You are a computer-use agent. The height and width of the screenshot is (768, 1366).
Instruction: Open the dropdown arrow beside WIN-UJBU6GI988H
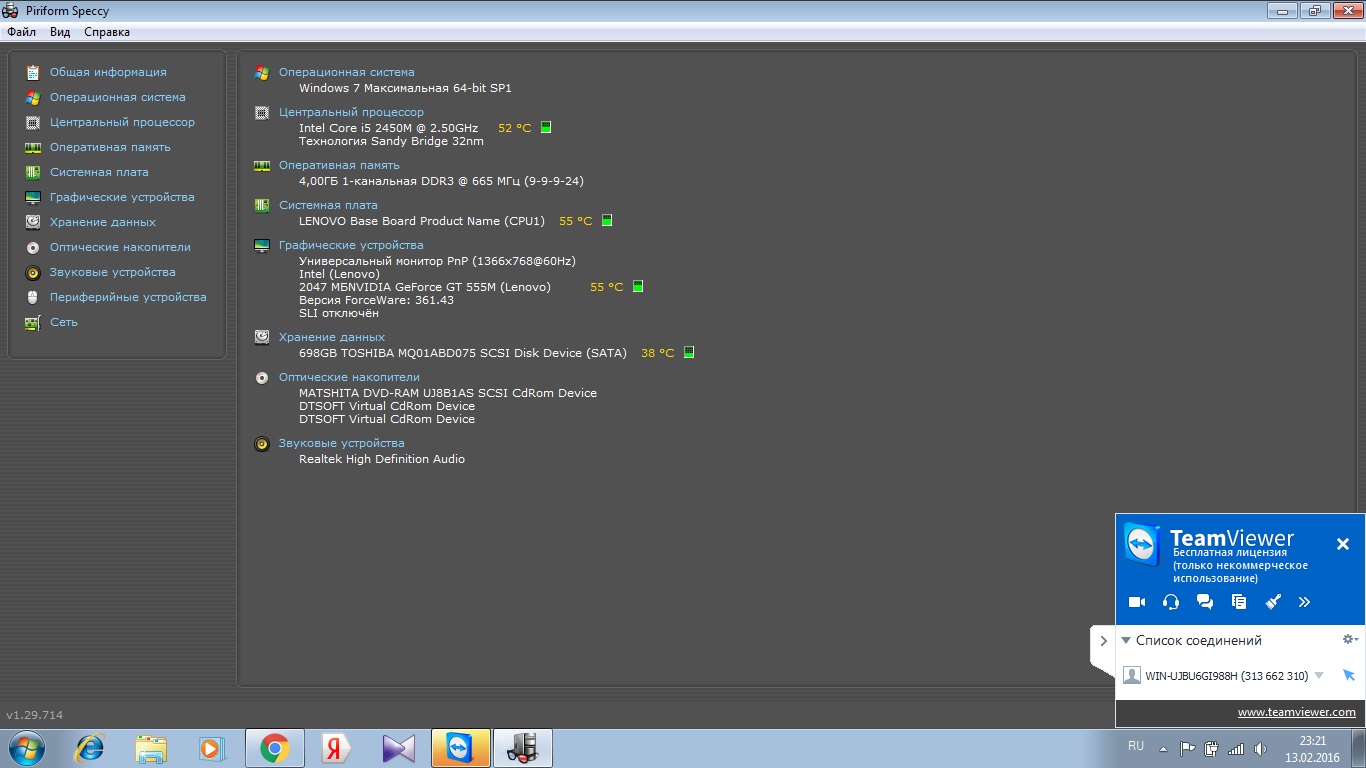pos(1319,676)
